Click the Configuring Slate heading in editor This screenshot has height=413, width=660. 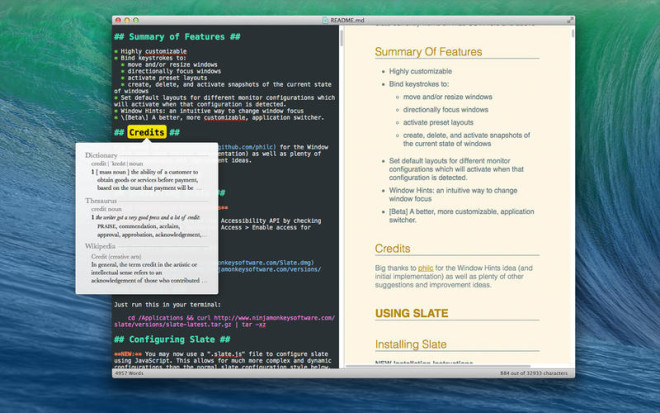tap(174, 339)
